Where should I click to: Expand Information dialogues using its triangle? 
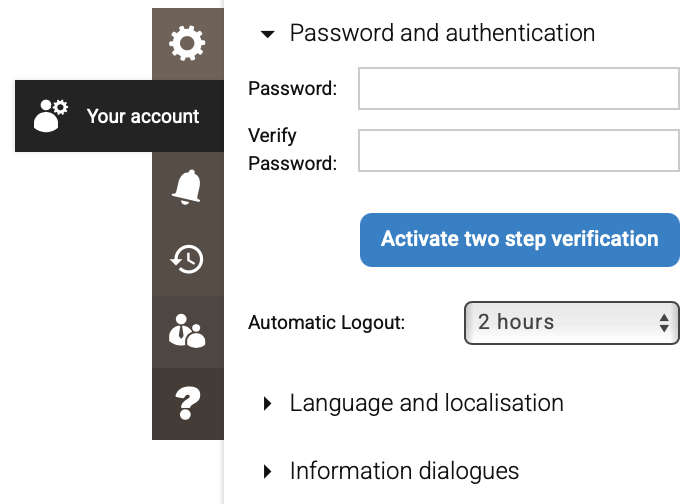tap(267, 471)
